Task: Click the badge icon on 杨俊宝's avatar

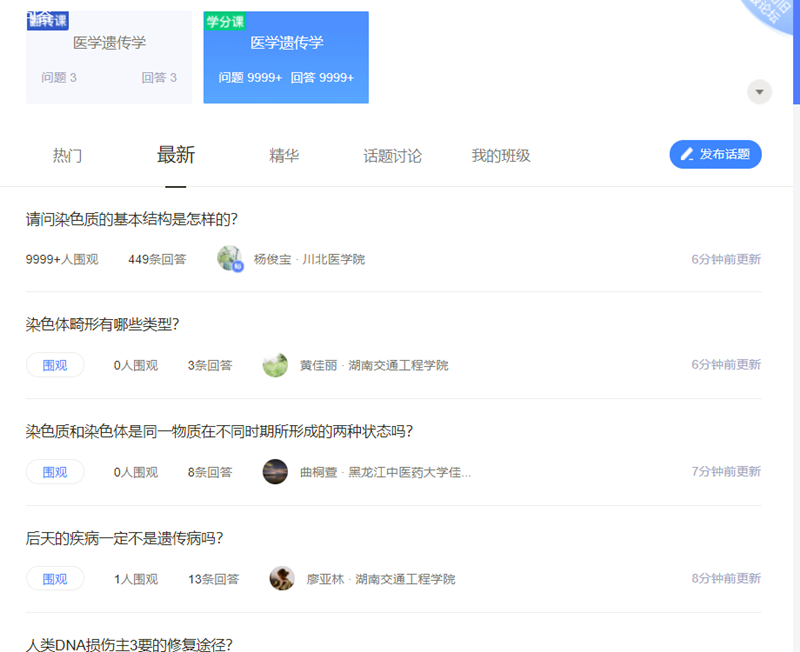Action: click(238, 265)
